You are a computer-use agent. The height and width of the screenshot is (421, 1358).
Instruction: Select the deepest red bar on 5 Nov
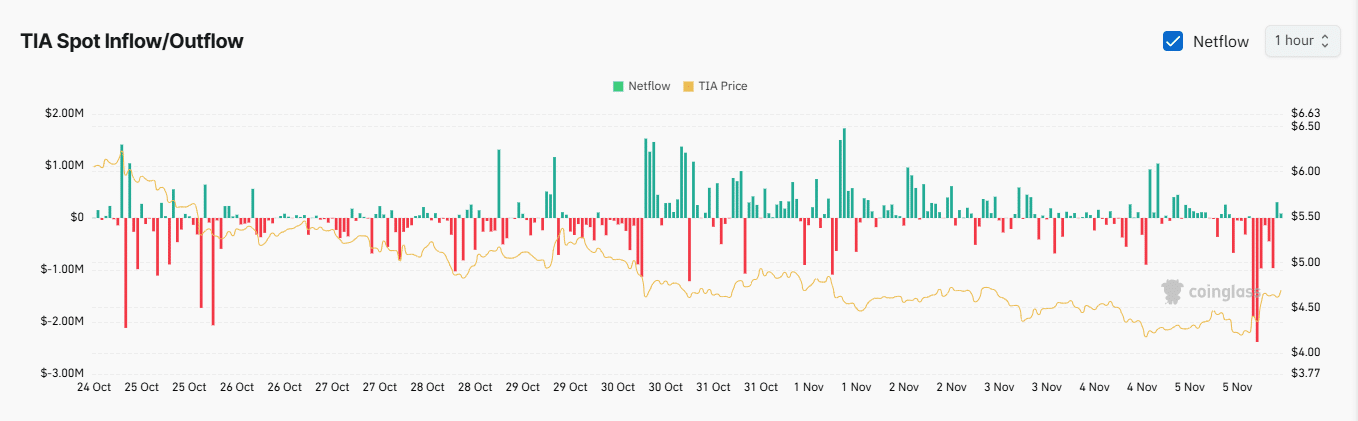(1257, 280)
